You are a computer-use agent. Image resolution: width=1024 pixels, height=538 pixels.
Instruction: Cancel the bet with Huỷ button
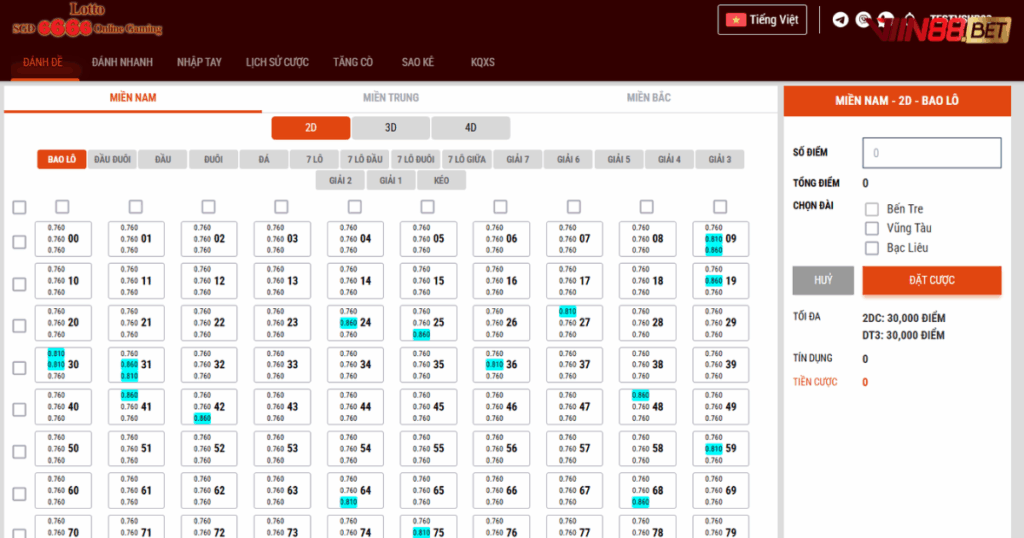click(823, 280)
